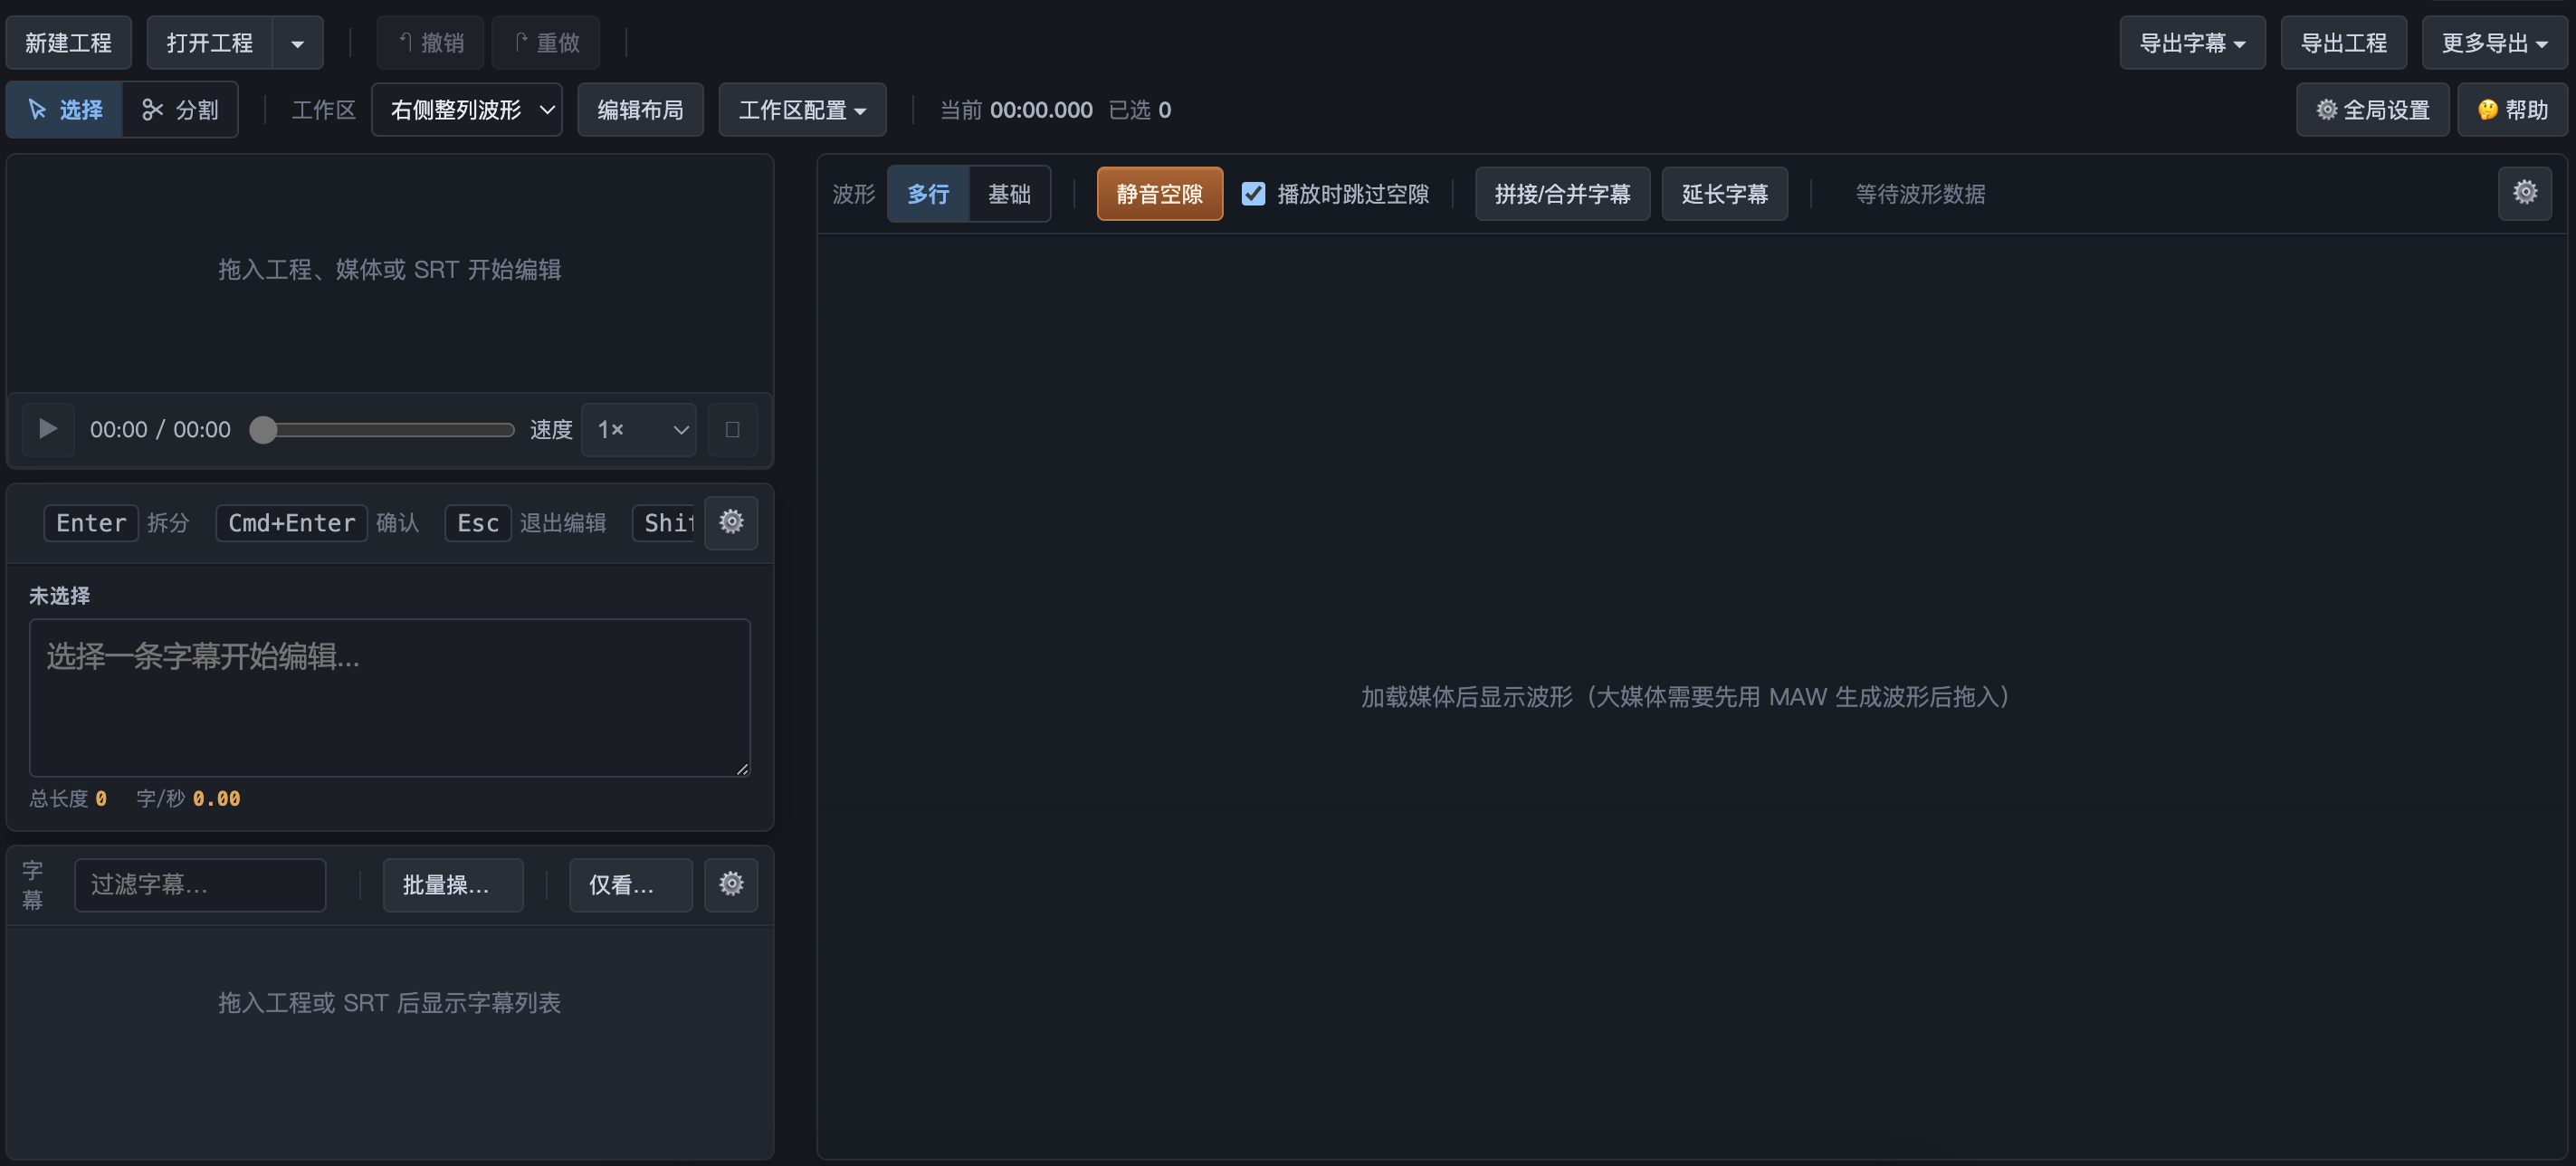Click the square stop button beside speed
Screen dimensions: 2576x1166
[x=732, y=429]
